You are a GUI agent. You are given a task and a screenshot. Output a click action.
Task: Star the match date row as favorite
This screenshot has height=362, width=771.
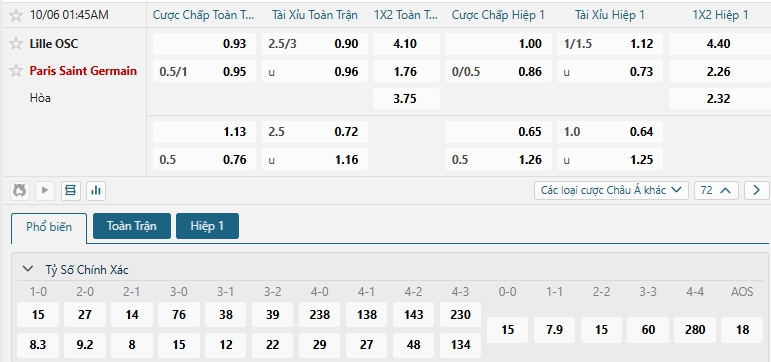pyautogui.click(x=16, y=15)
